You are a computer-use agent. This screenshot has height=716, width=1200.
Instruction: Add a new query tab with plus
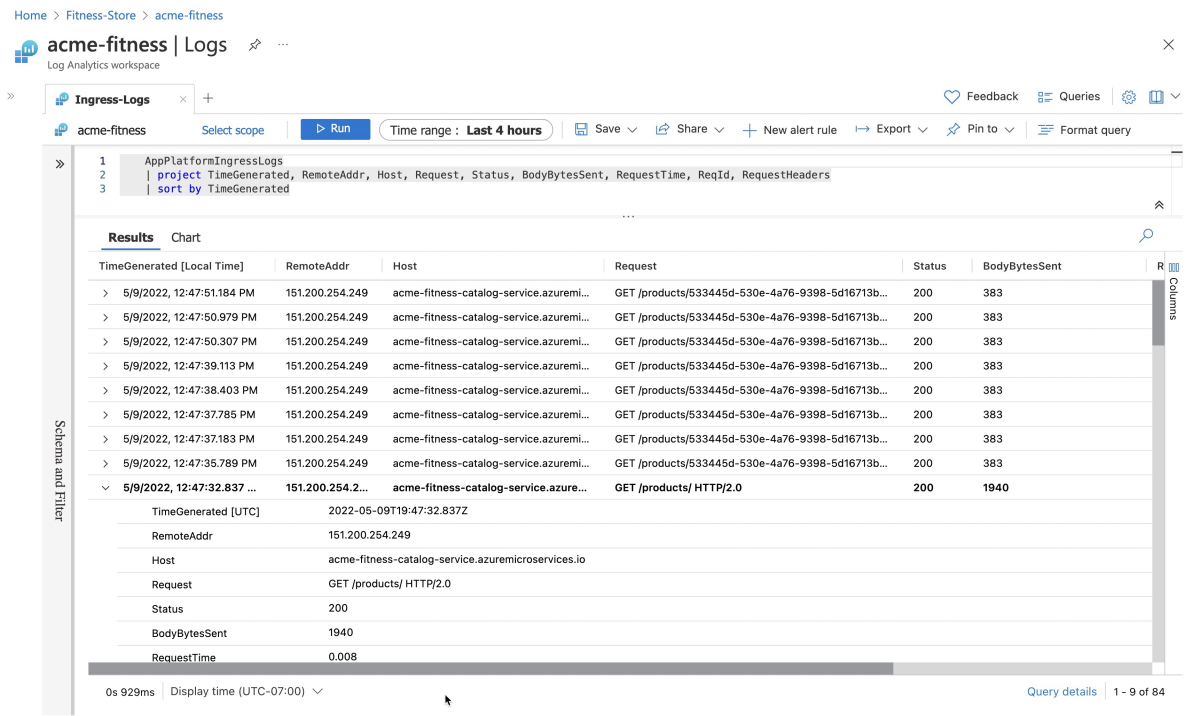click(208, 98)
